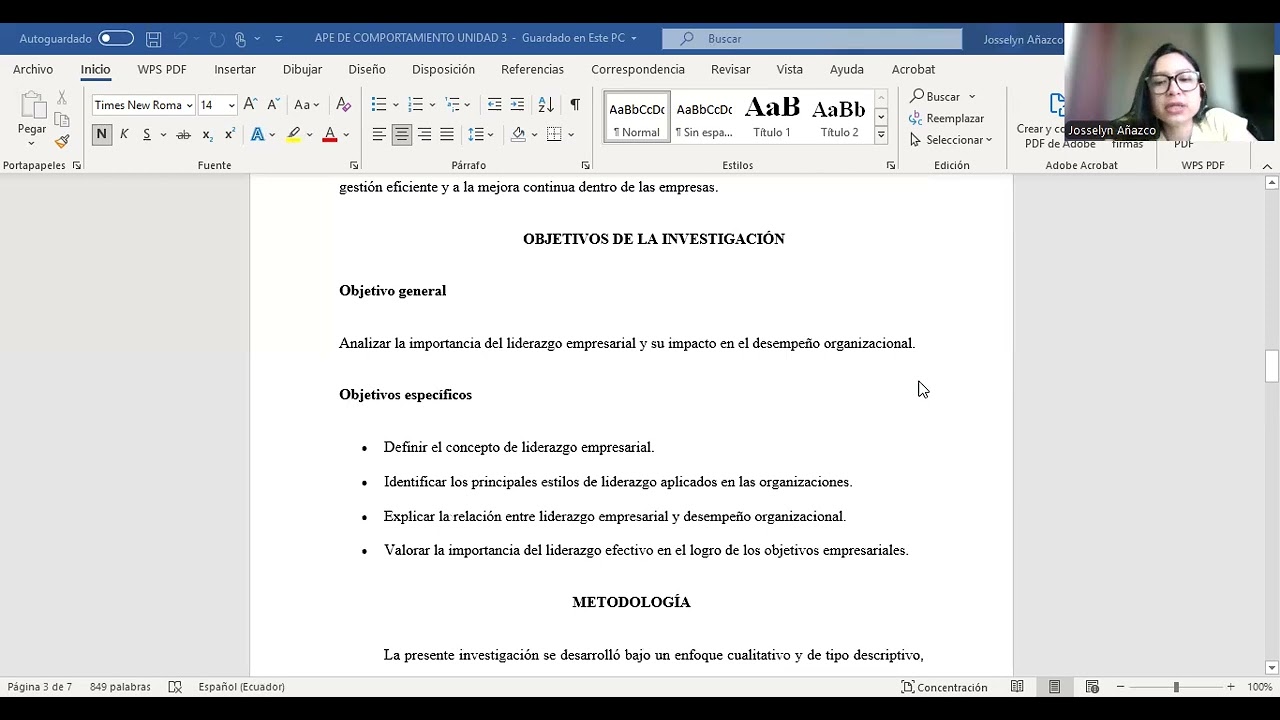Copy selection with the copy icon
The image size is (1280, 720).
click(x=62, y=119)
